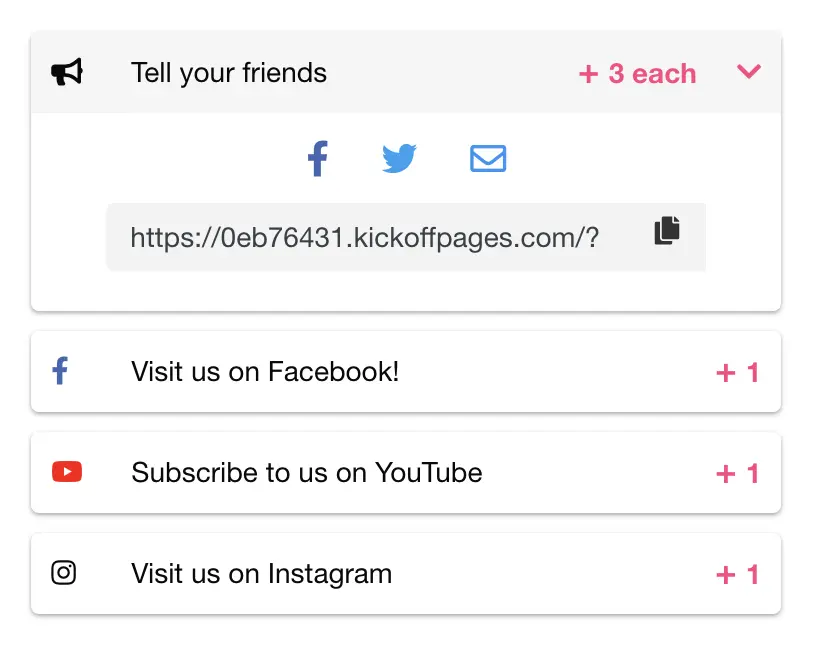Collapse the Tell your friends section
The width and height of the screenshot is (816, 654).
click(749, 72)
